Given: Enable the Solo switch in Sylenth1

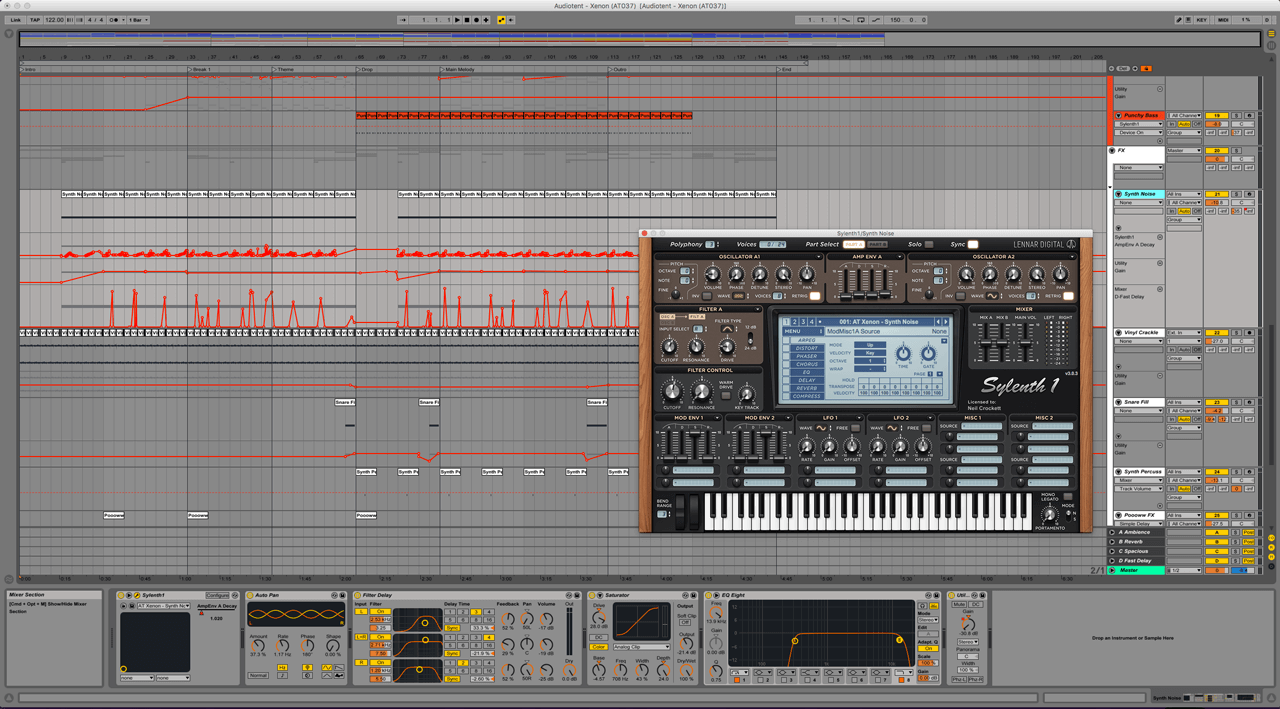Looking at the screenshot, I should click(x=929, y=244).
